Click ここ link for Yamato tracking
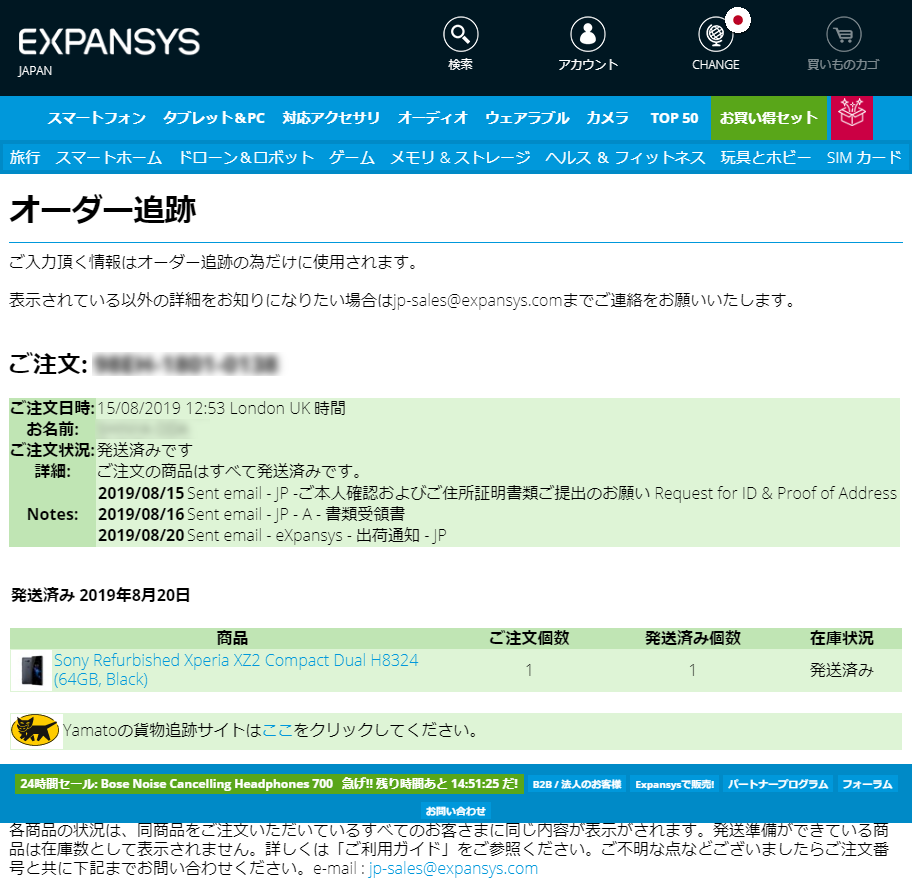 click(x=277, y=730)
